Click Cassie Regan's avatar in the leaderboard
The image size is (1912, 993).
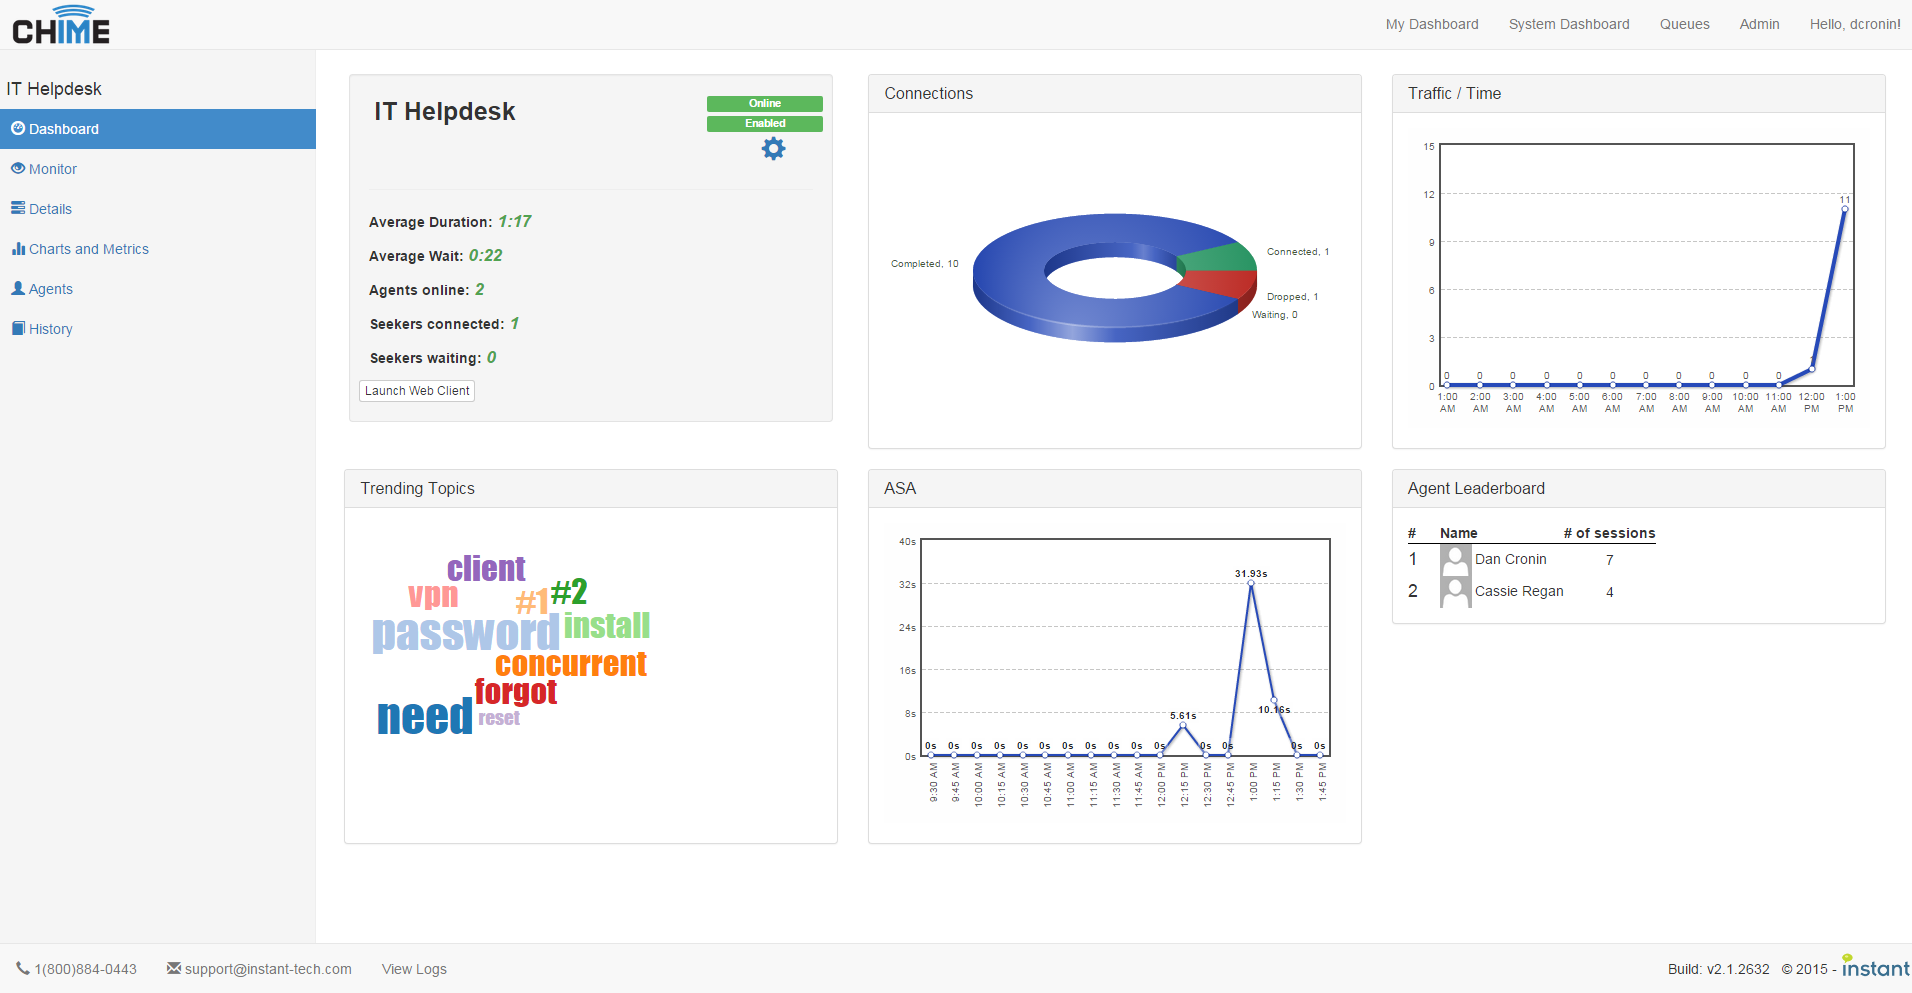[x=1455, y=591]
